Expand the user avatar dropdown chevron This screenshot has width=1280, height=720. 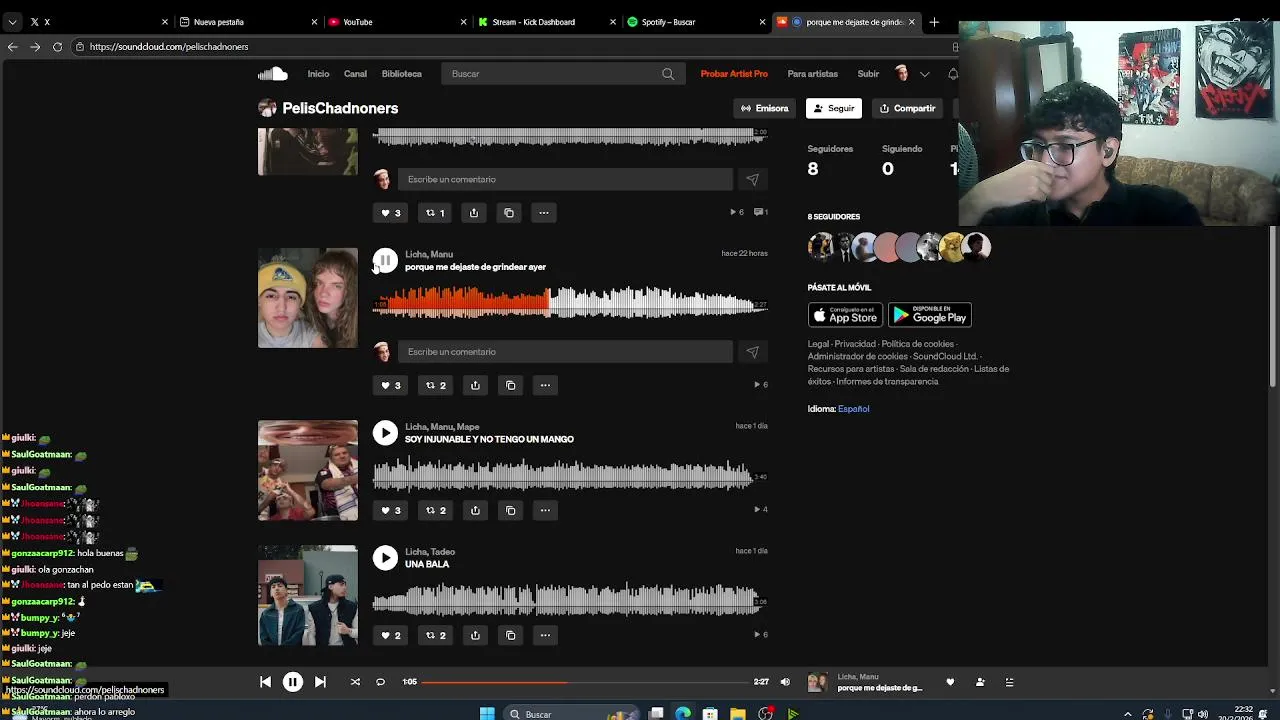pos(924,74)
